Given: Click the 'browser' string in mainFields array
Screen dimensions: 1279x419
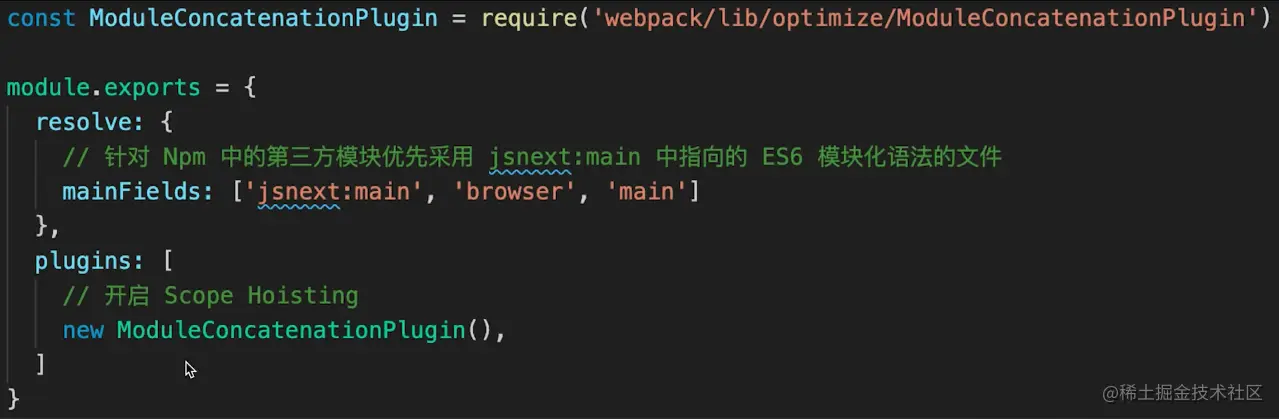Looking at the screenshot, I should pos(515,192).
